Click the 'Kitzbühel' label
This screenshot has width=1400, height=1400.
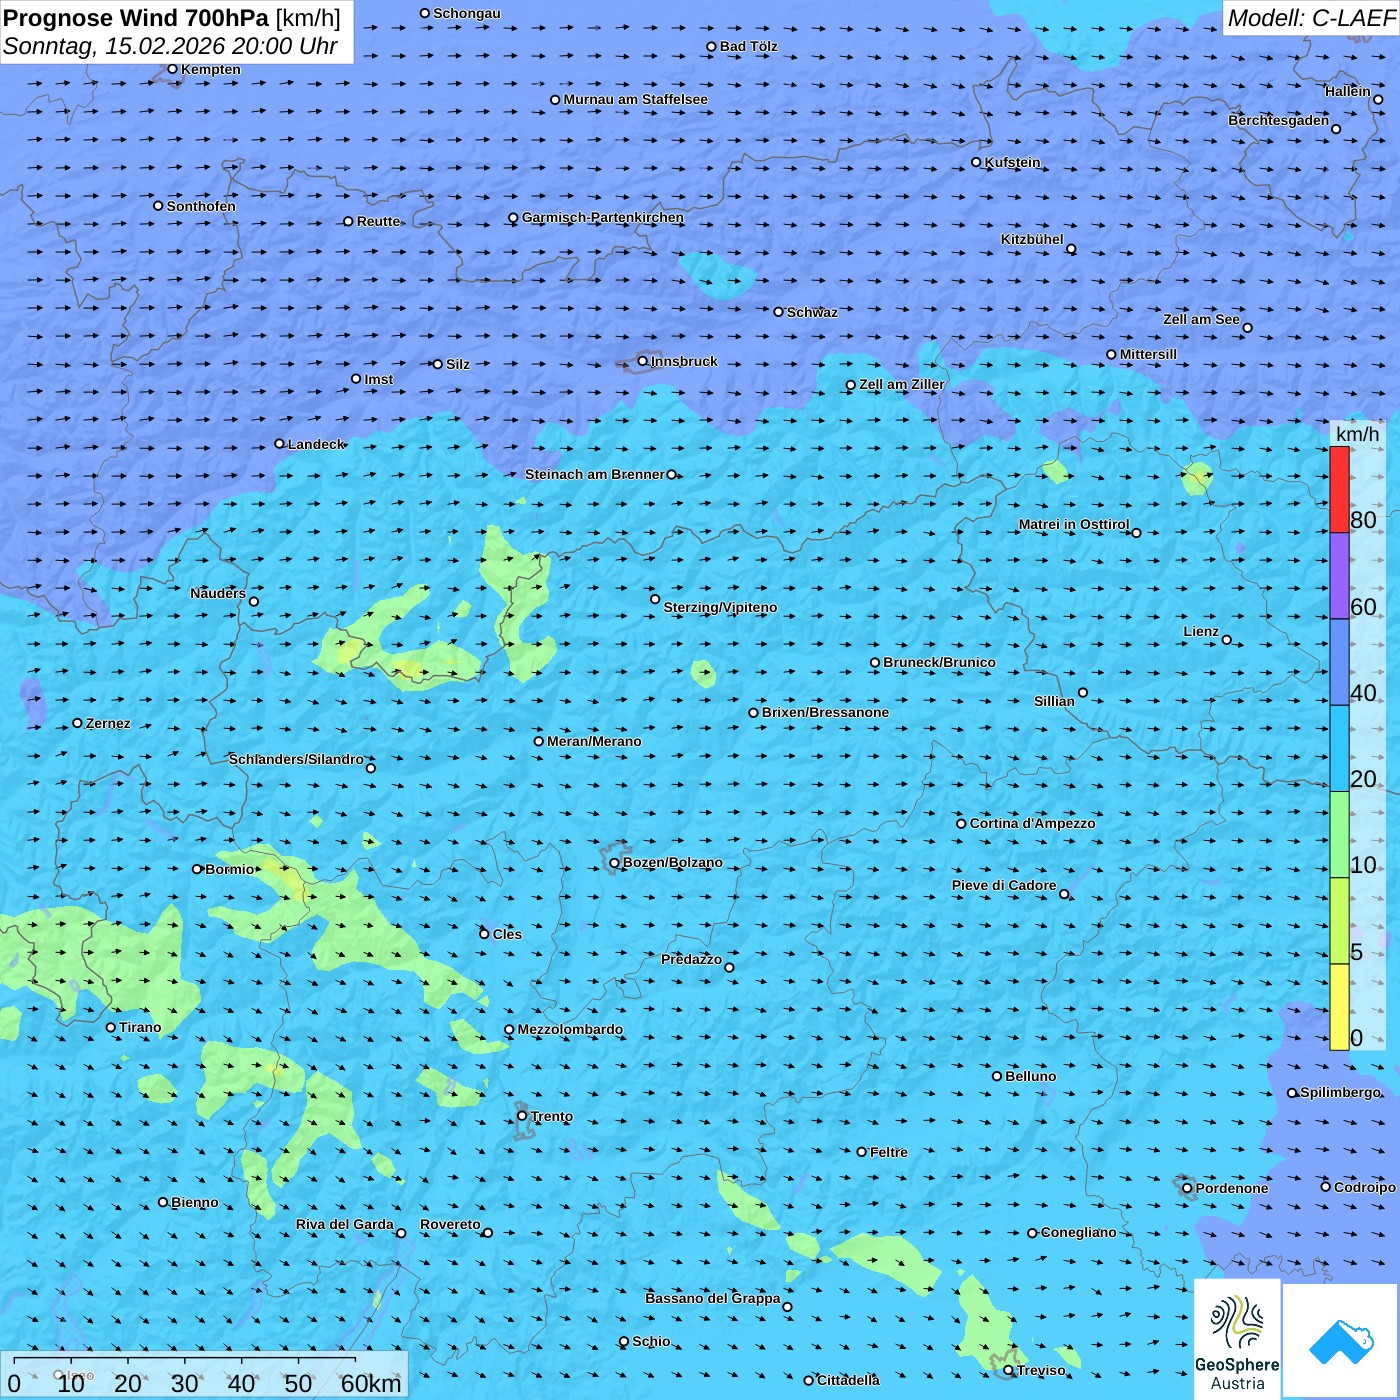1032,239
